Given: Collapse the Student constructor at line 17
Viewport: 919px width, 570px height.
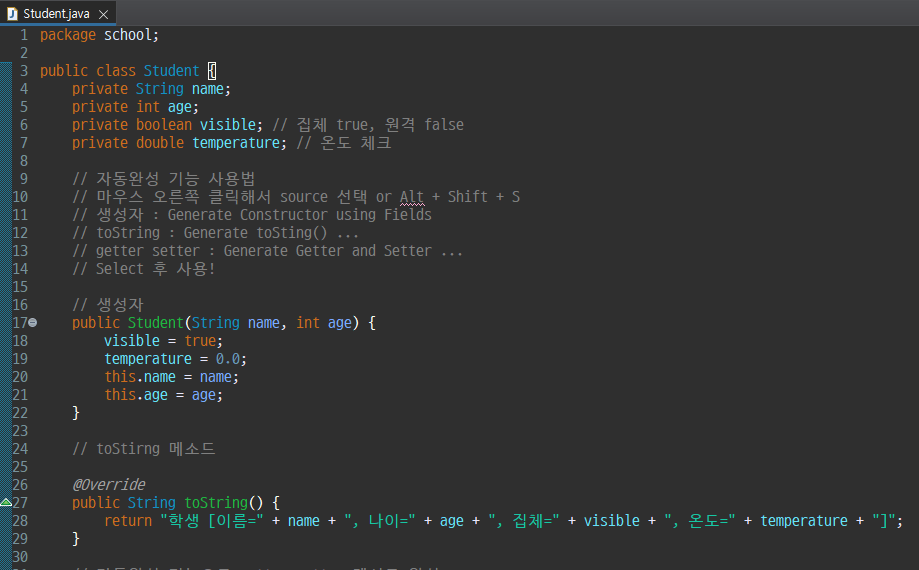Looking at the screenshot, I should click(33, 322).
